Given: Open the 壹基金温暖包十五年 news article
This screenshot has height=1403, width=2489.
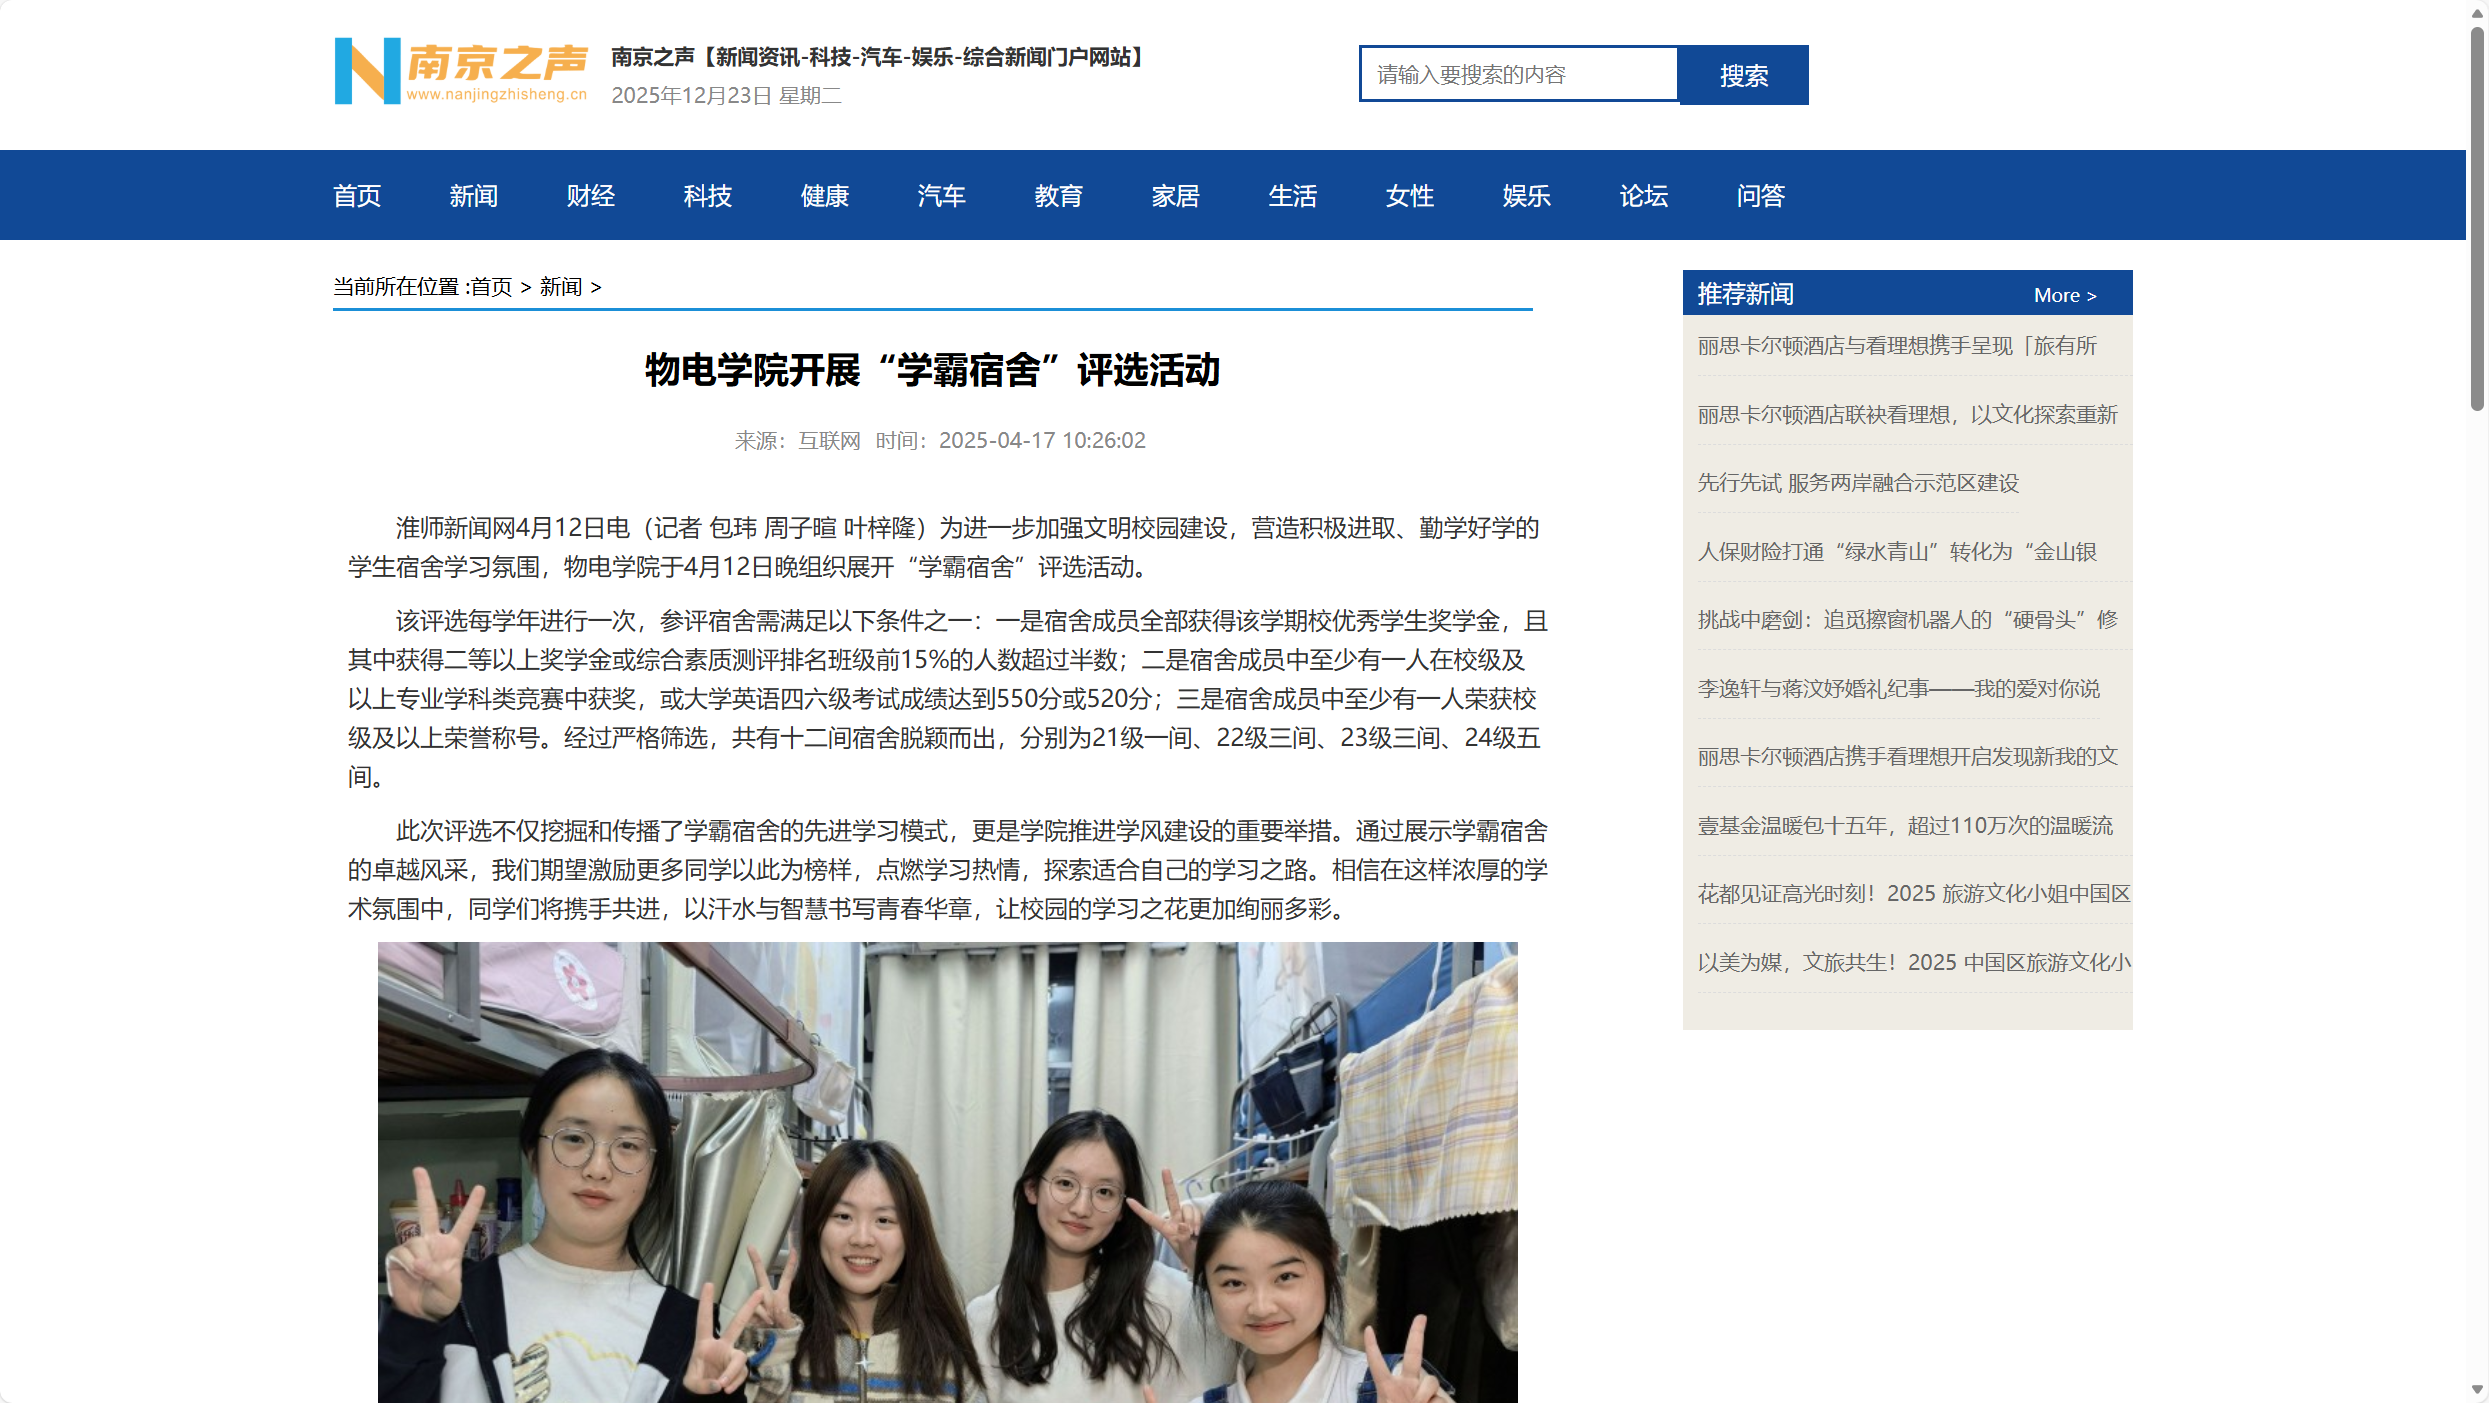Looking at the screenshot, I should 1905,825.
